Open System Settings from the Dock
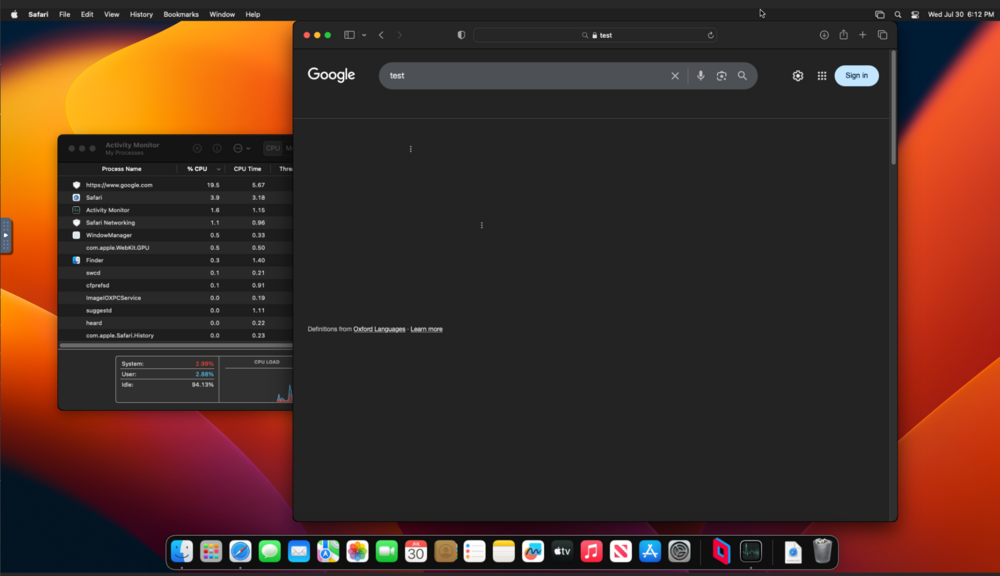1000x576 pixels. pyautogui.click(x=679, y=551)
